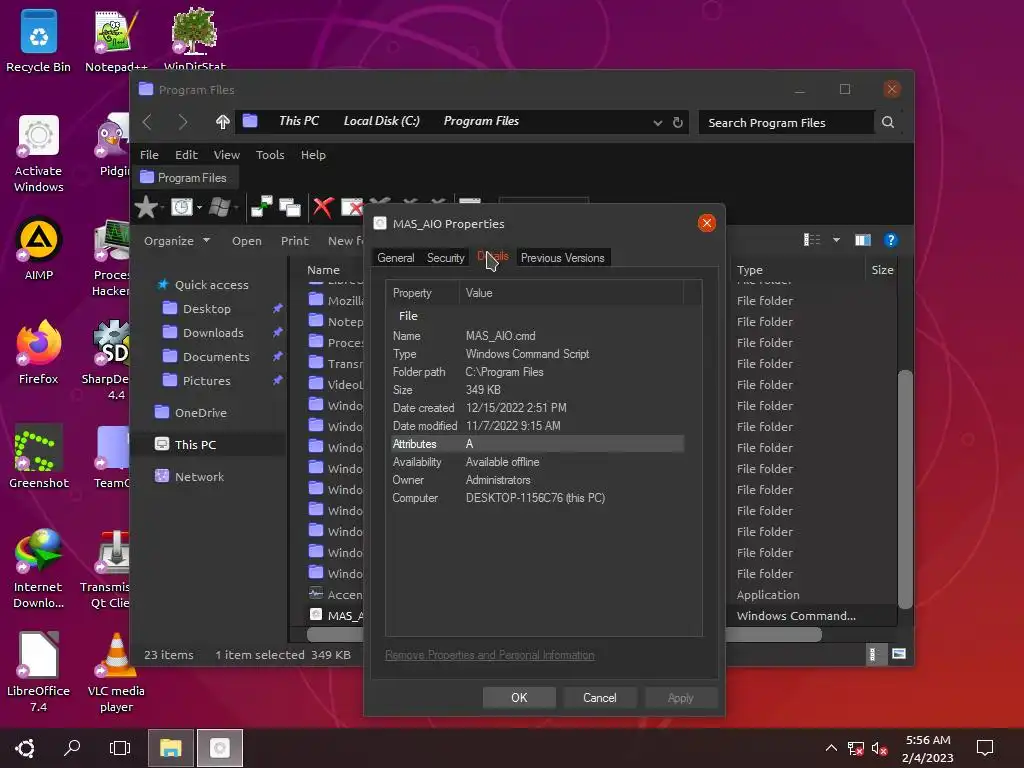Image resolution: width=1024 pixels, height=768 pixels.
Task: Select Downloads in Quick access
Action: [213, 332]
